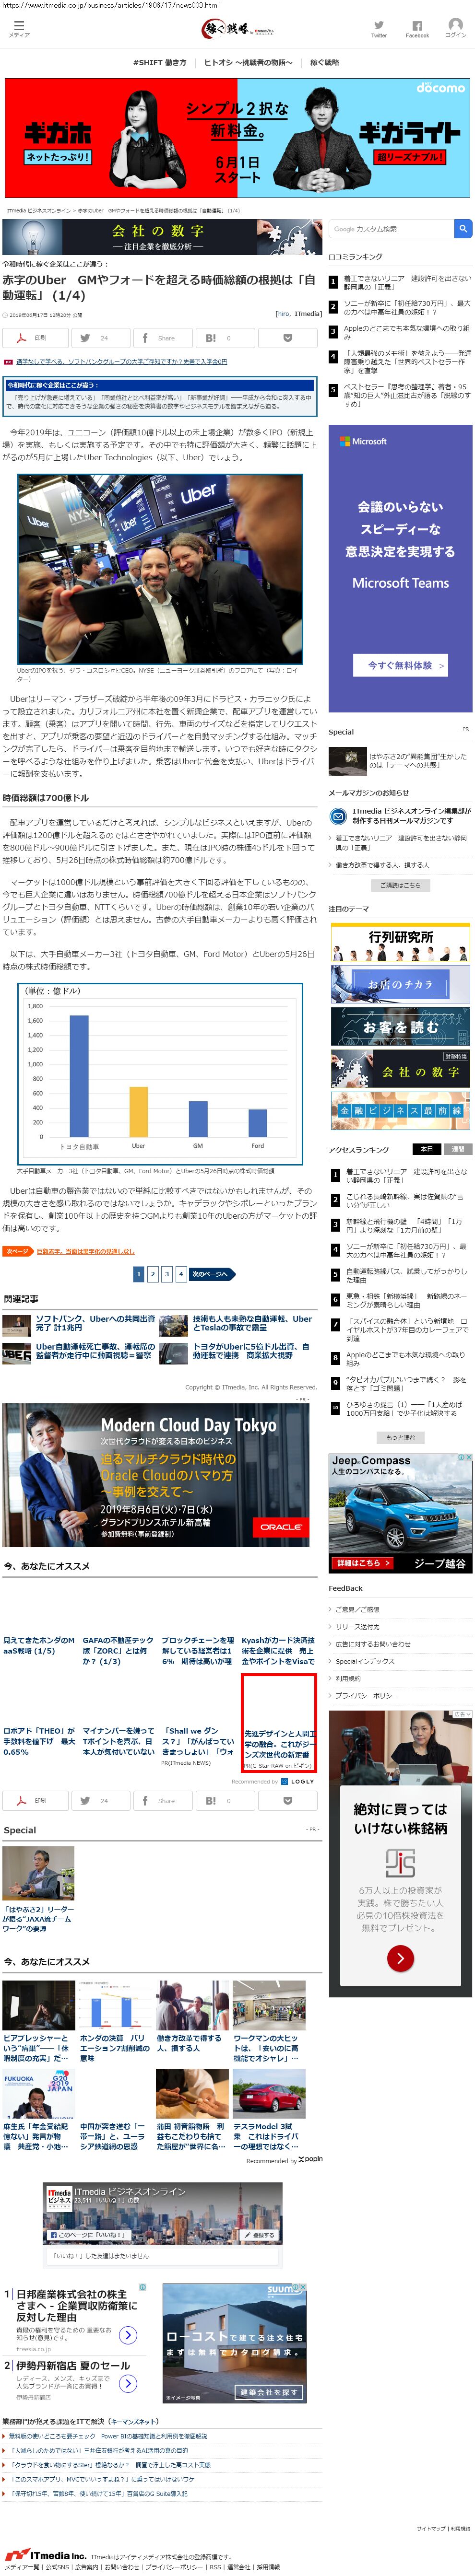This screenshot has height=2576, width=475.
Task: Open the 行列研究所 theme banner
Action: [400, 942]
